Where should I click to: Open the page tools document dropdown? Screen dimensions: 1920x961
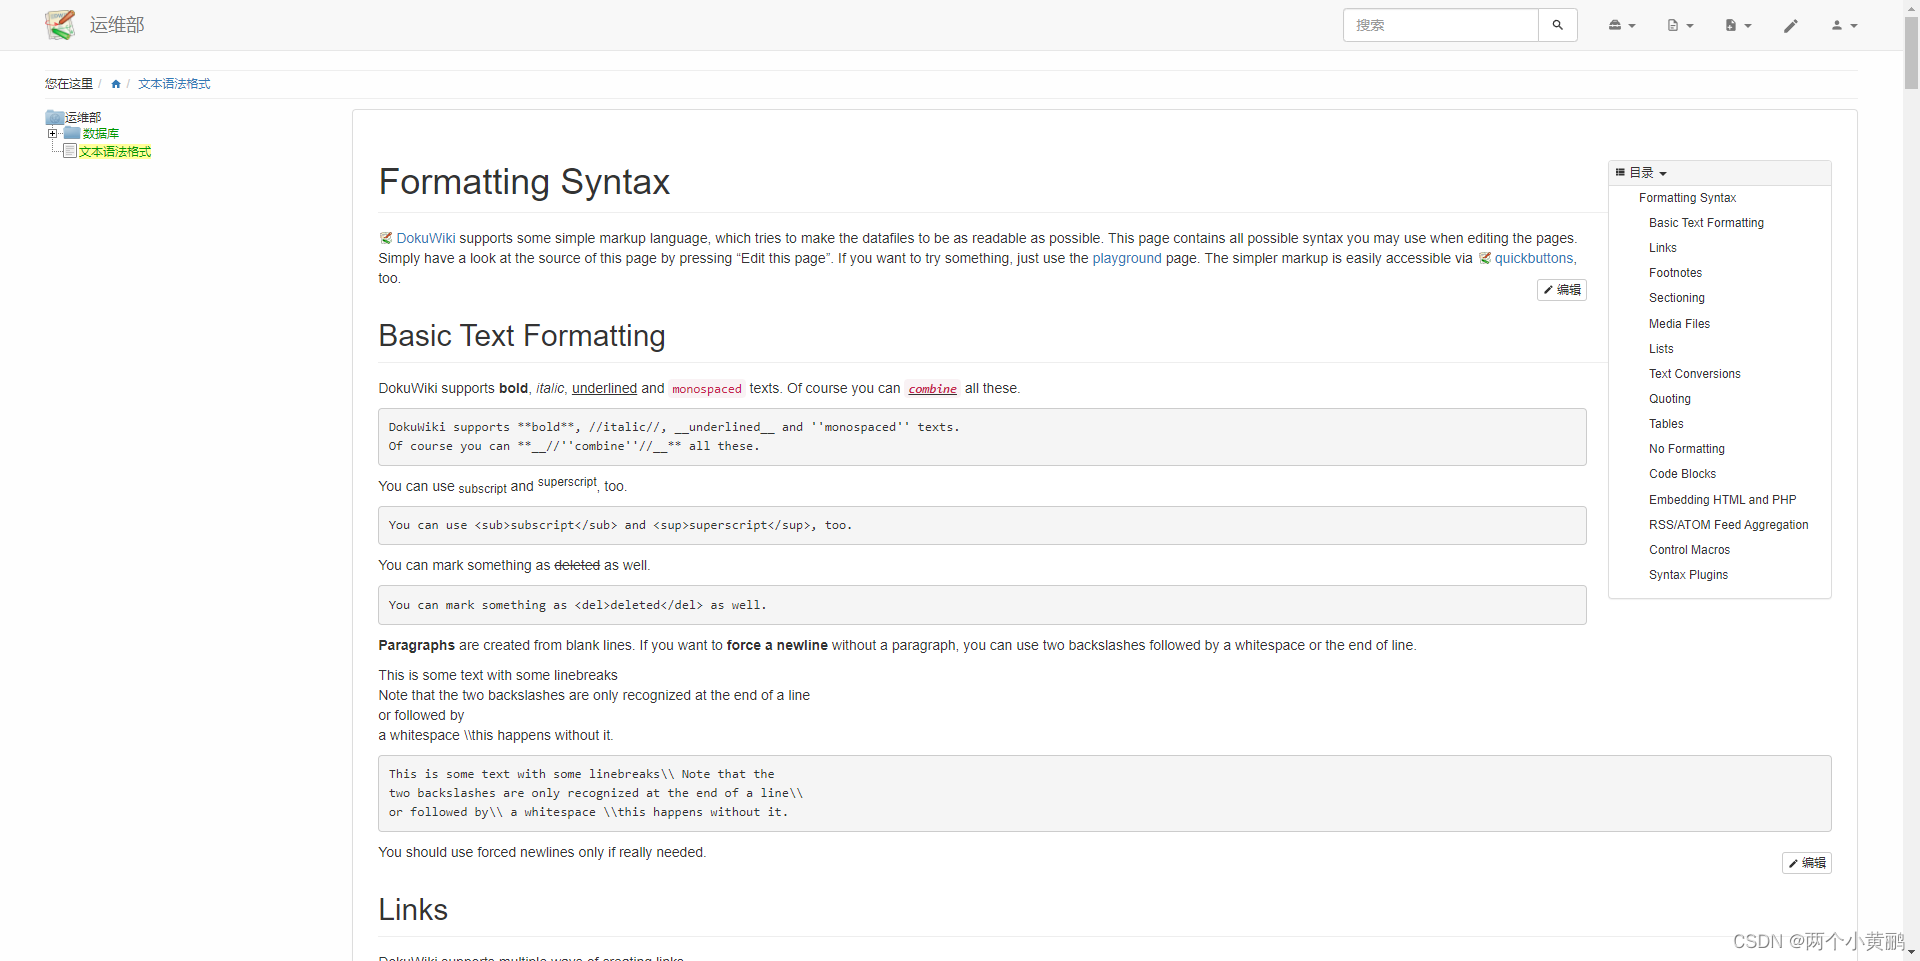pos(1680,25)
